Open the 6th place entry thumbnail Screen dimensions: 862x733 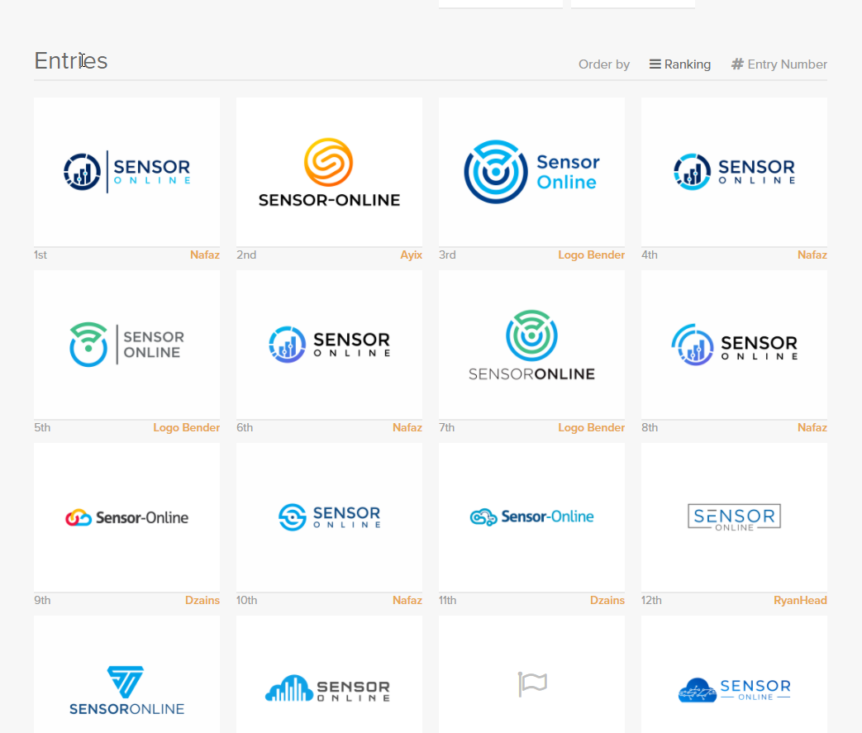pos(329,344)
